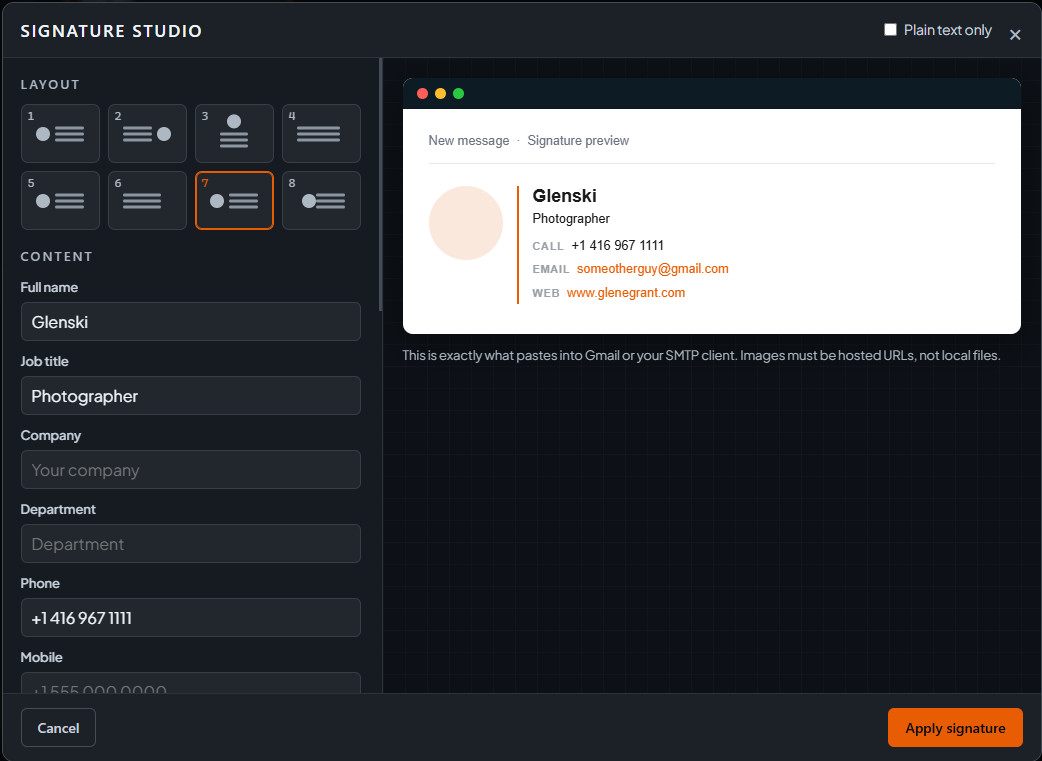Viewport: 1042px width, 761px height.
Task: Click the SIGNATURE STUDIO title
Action: pyautogui.click(x=111, y=31)
